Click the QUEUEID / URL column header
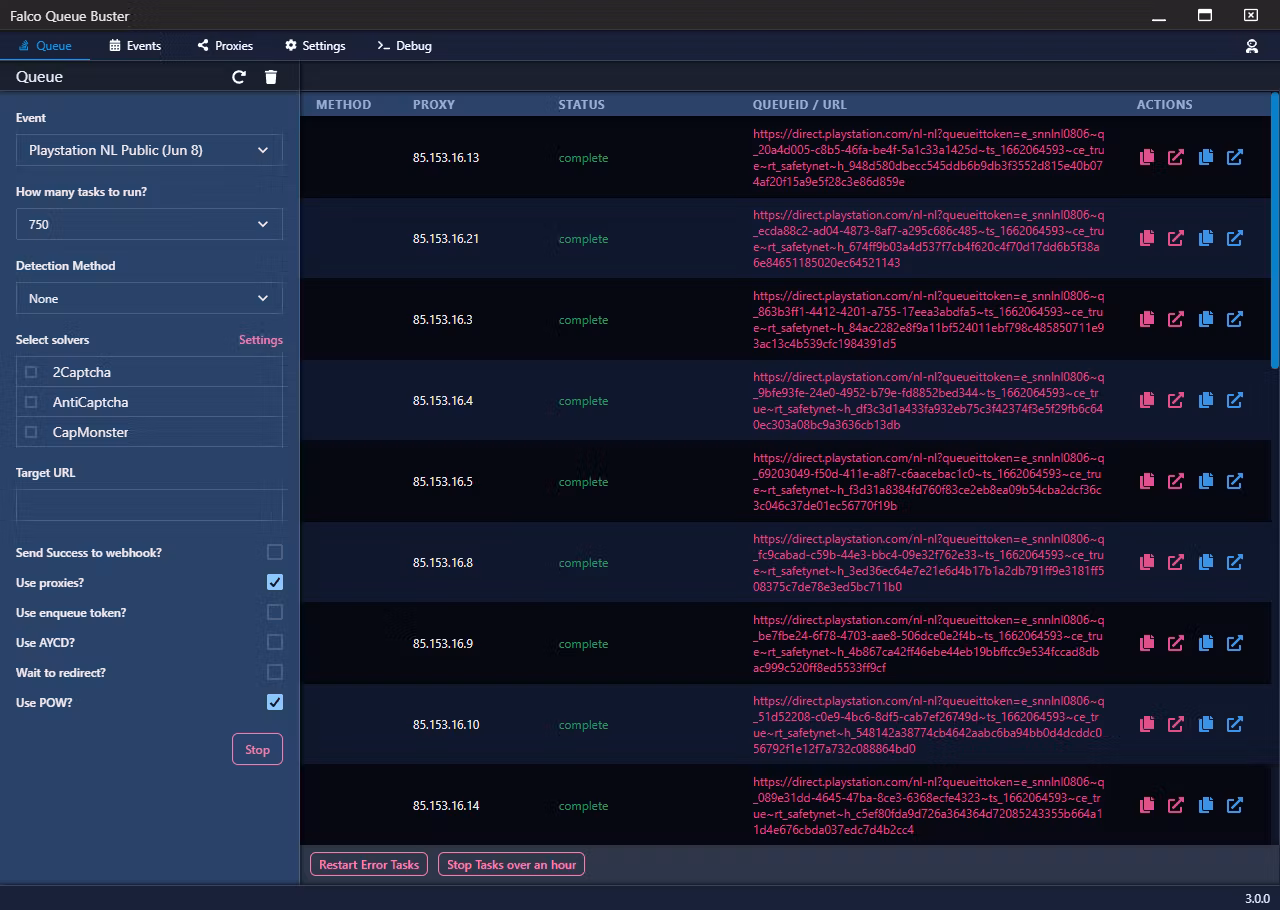 point(800,104)
